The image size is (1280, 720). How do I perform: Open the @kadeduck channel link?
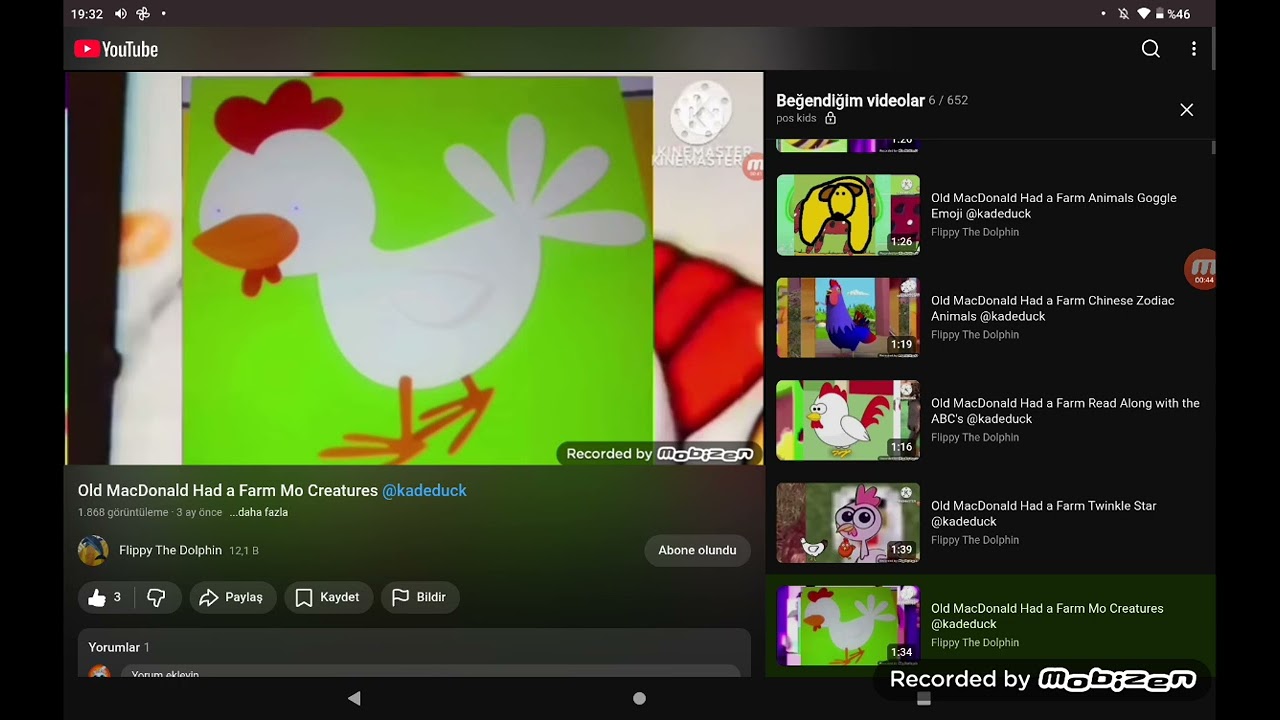[x=424, y=490]
